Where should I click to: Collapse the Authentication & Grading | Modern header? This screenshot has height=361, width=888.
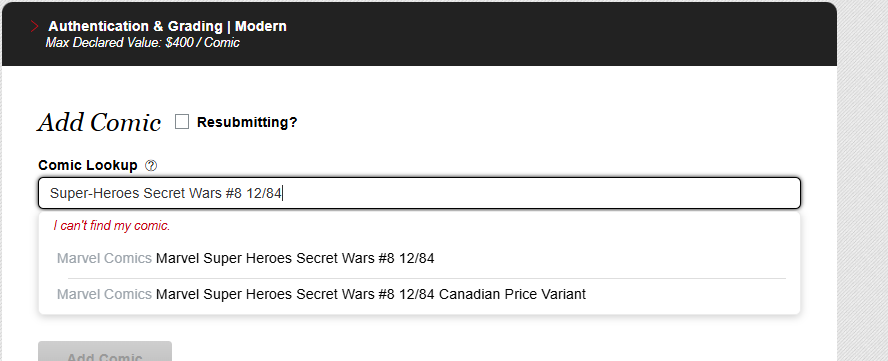pos(419,33)
